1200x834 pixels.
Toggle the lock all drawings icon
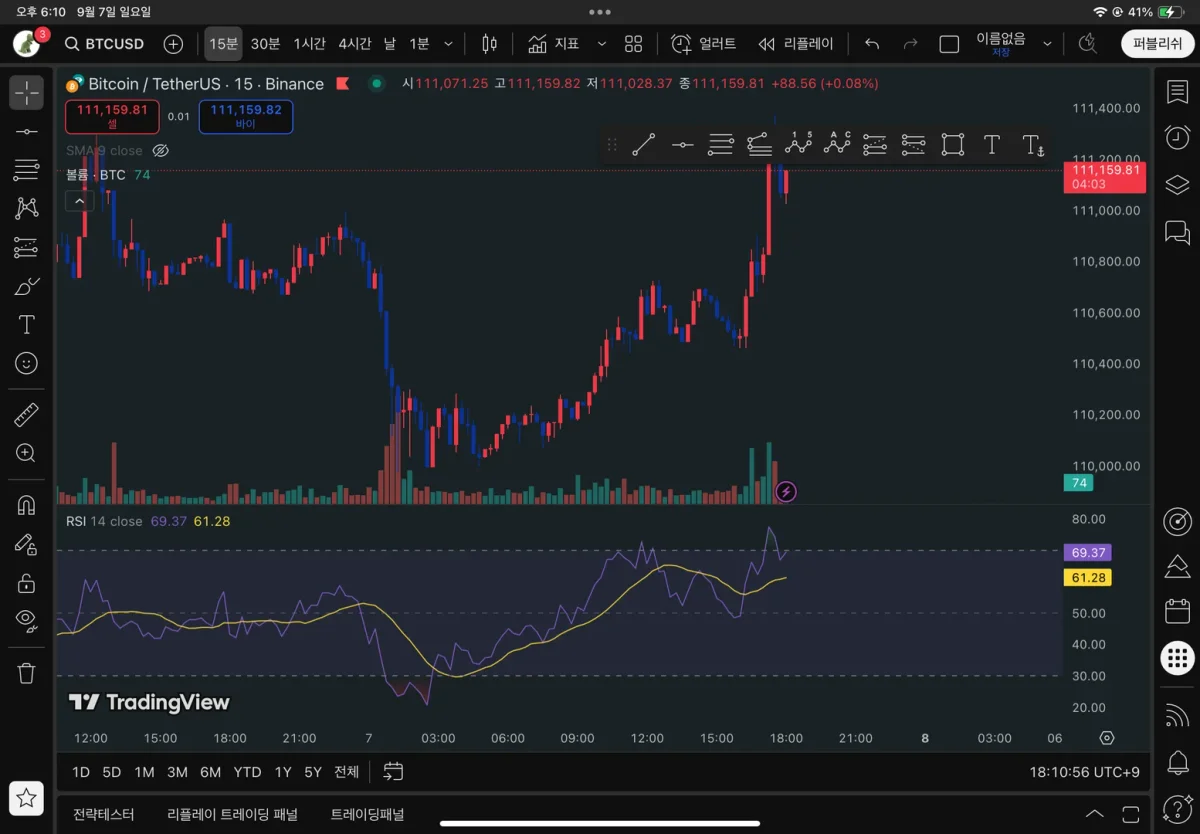coord(26,583)
